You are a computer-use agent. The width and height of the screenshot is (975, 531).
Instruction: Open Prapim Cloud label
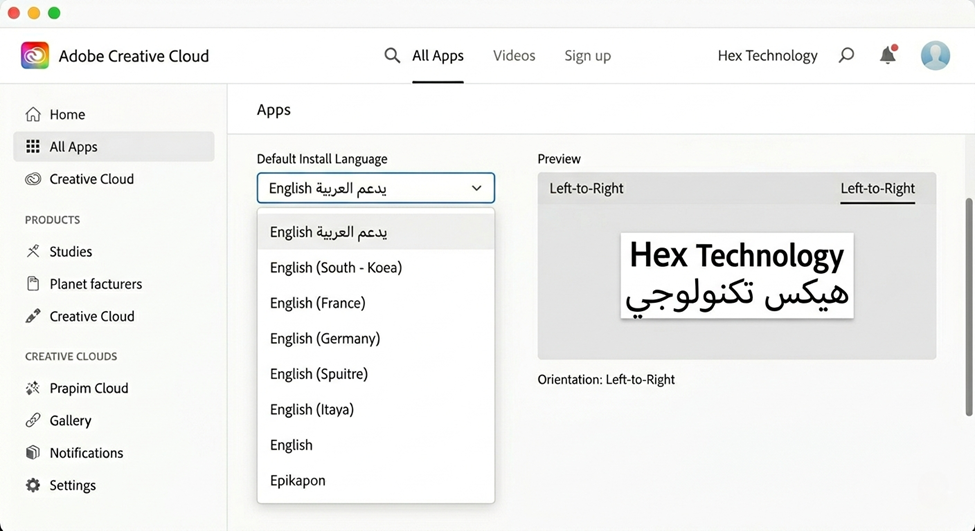click(89, 388)
